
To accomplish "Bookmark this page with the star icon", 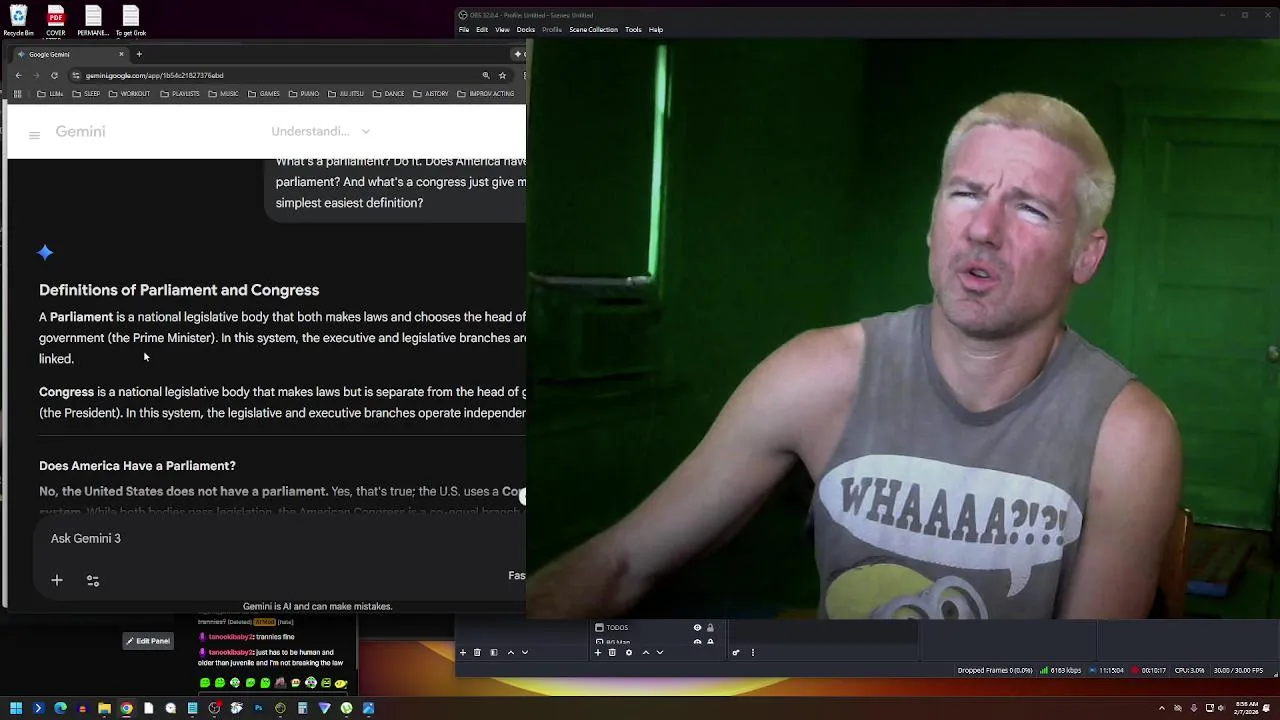I will (502, 75).
